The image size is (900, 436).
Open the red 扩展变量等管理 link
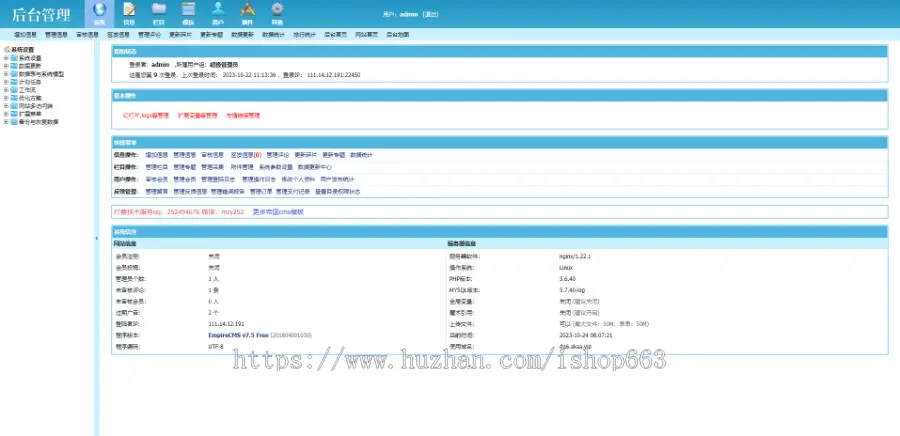[x=197, y=115]
